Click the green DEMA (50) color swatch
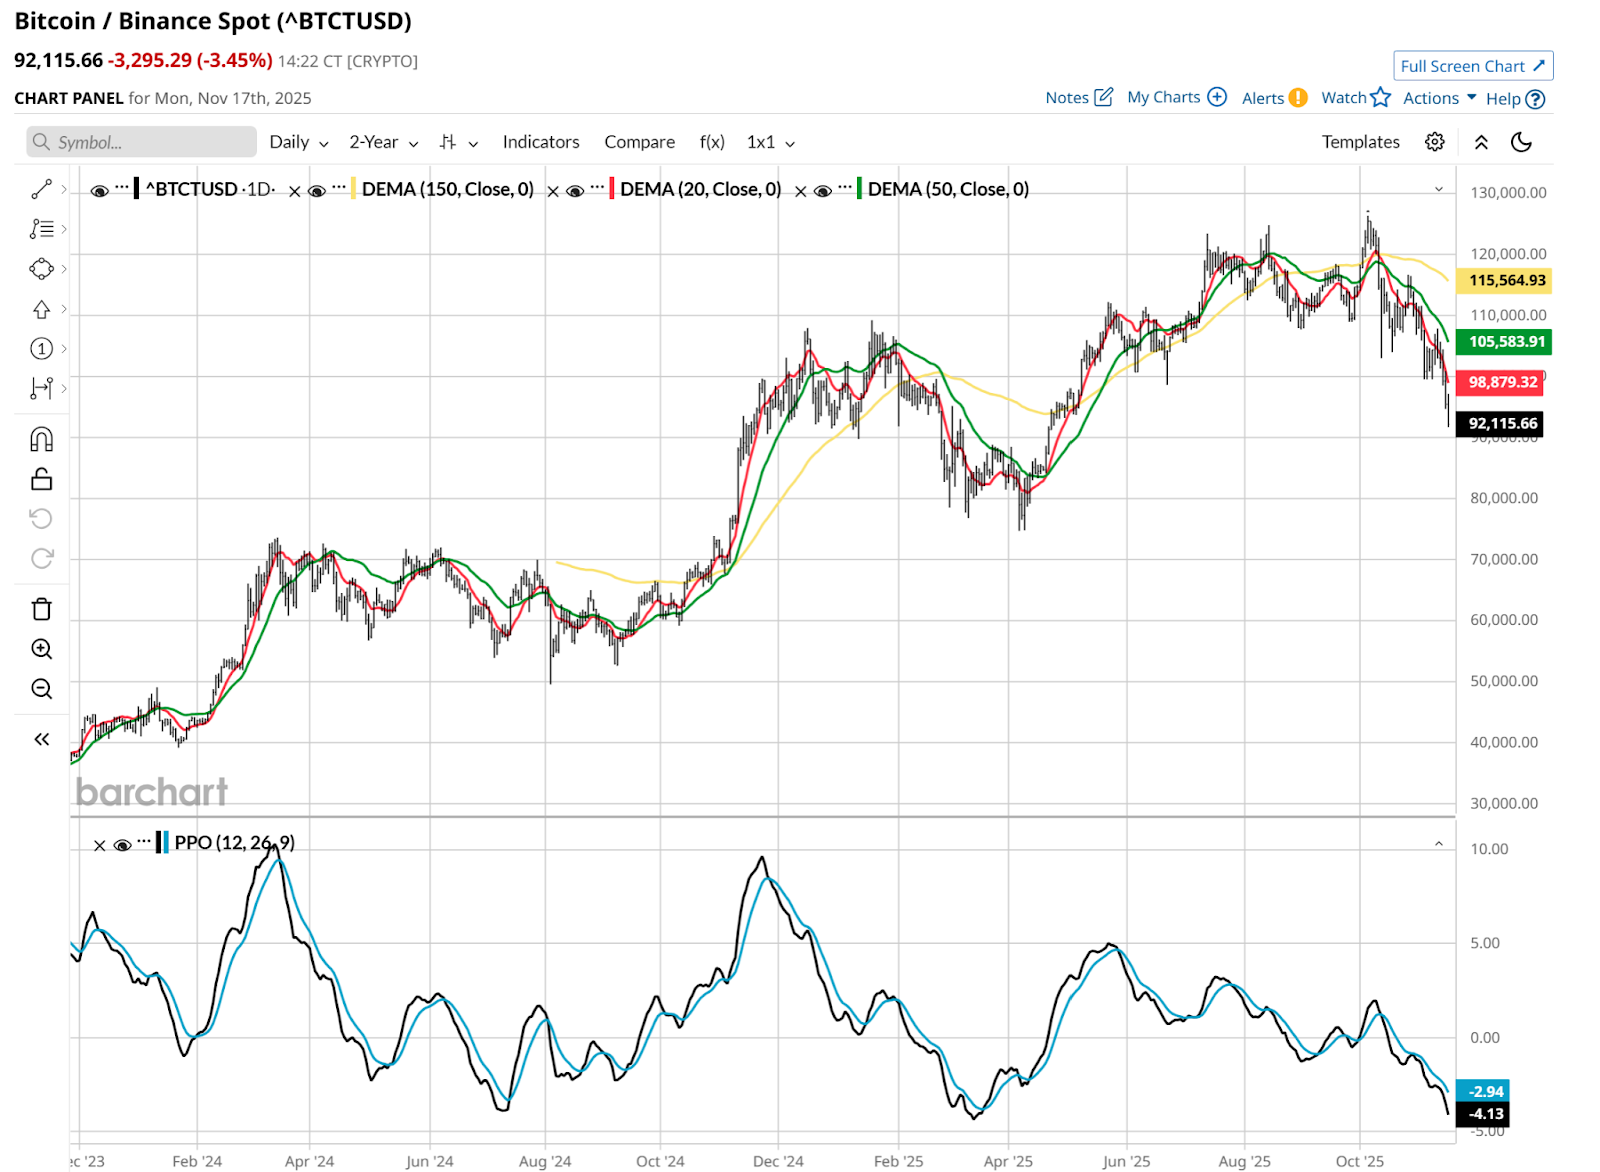Viewport: 1600px width, 1172px height. click(859, 189)
